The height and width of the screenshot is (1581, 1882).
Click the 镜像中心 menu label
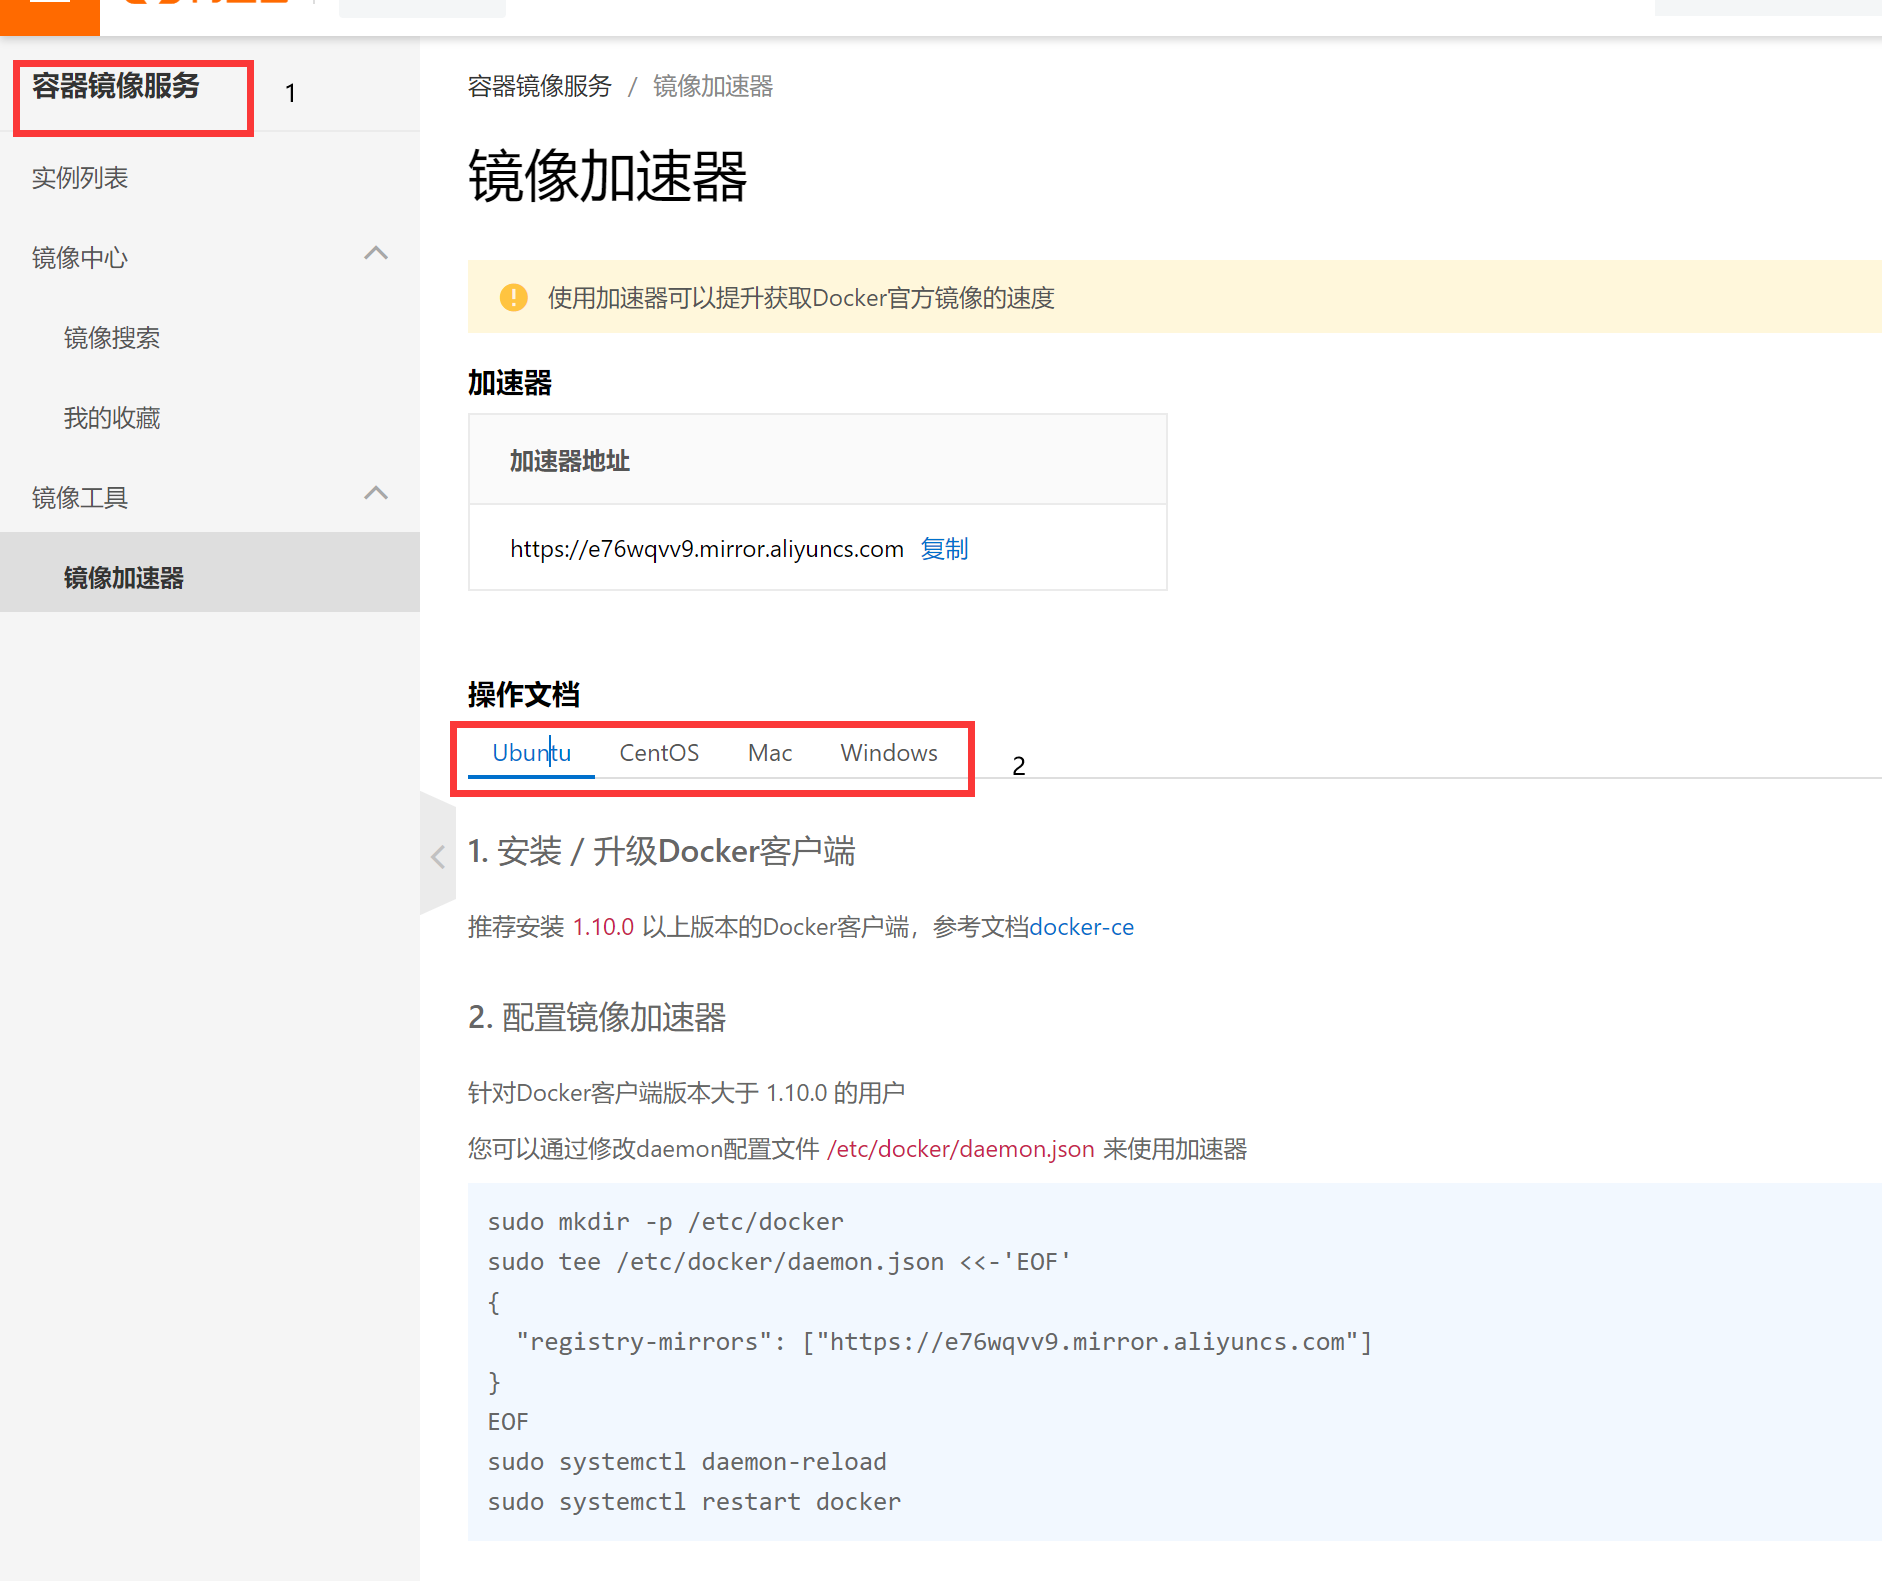point(80,258)
